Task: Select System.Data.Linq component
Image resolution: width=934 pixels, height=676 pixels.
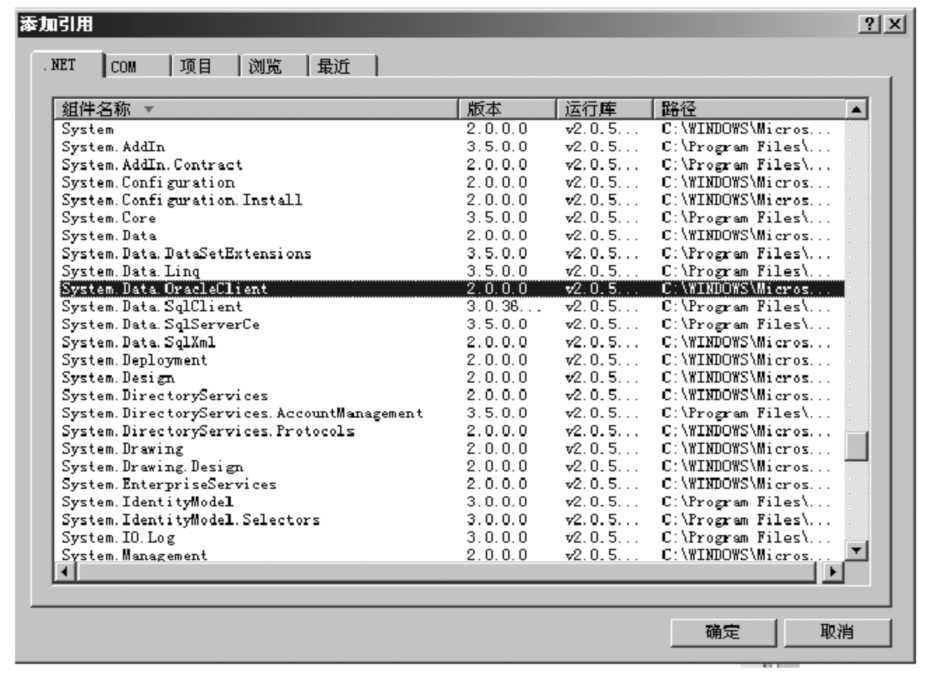Action: [x=452, y=272]
